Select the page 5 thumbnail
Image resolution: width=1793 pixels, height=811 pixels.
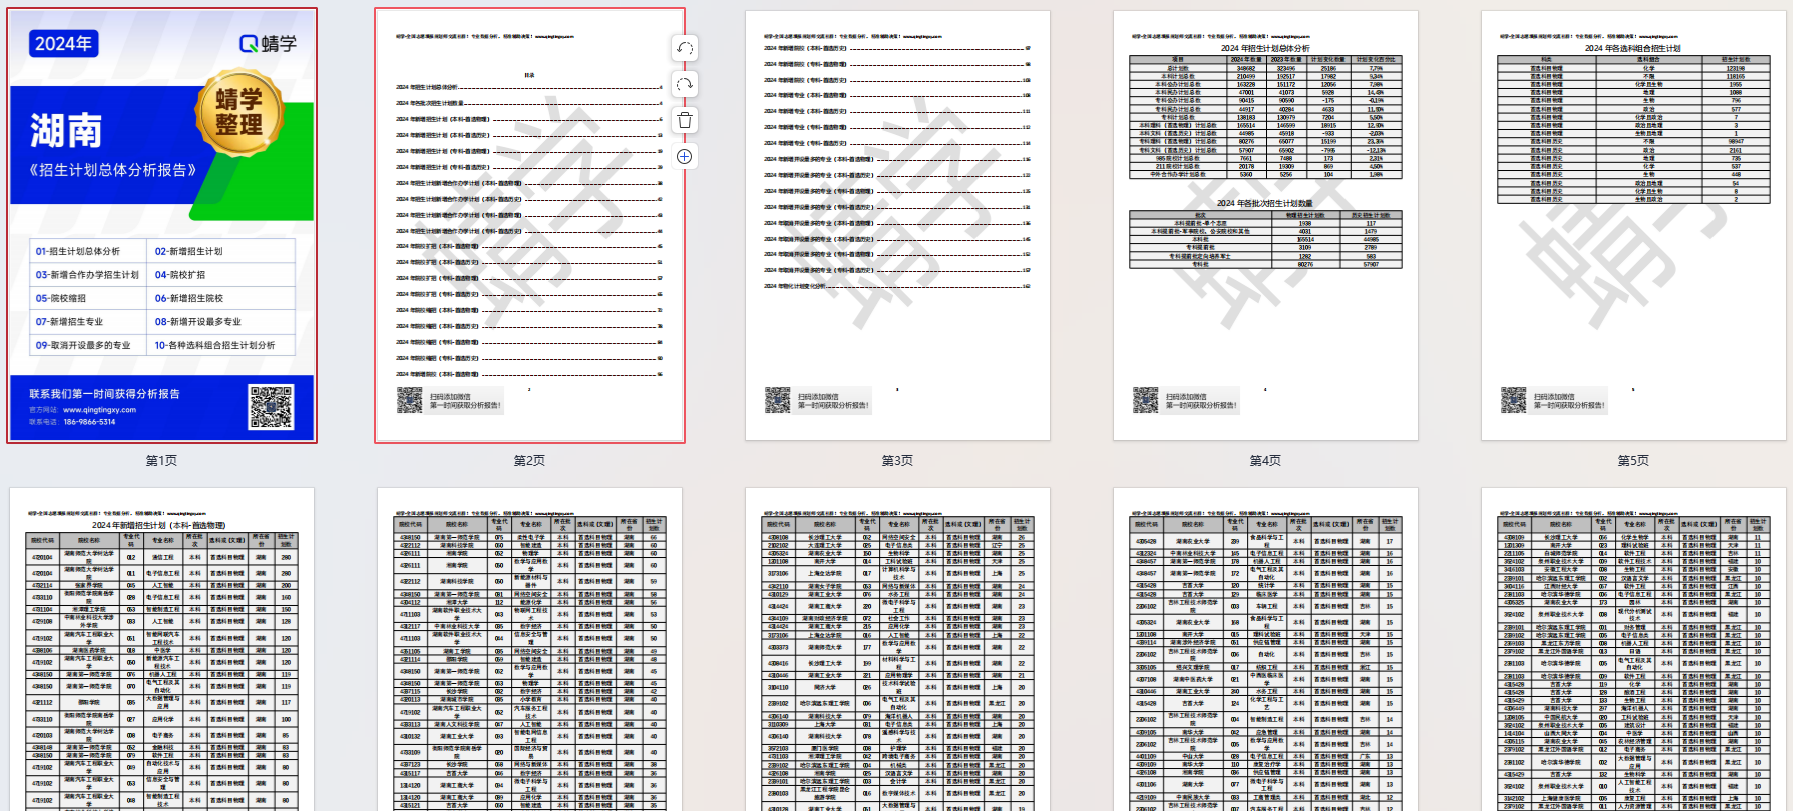(x=1633, y=226)
